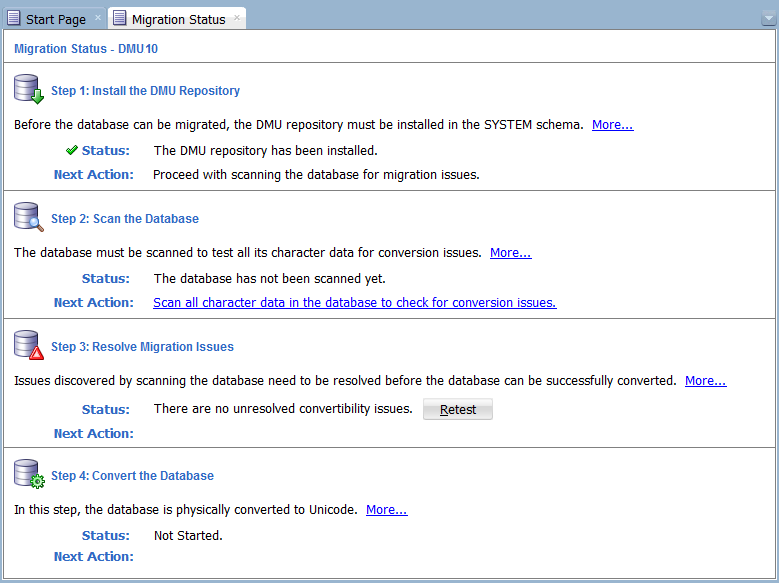Click the Step 2: Scan the Database heading
Viewport: 779px width, 583px height.
tap(125, 219)
